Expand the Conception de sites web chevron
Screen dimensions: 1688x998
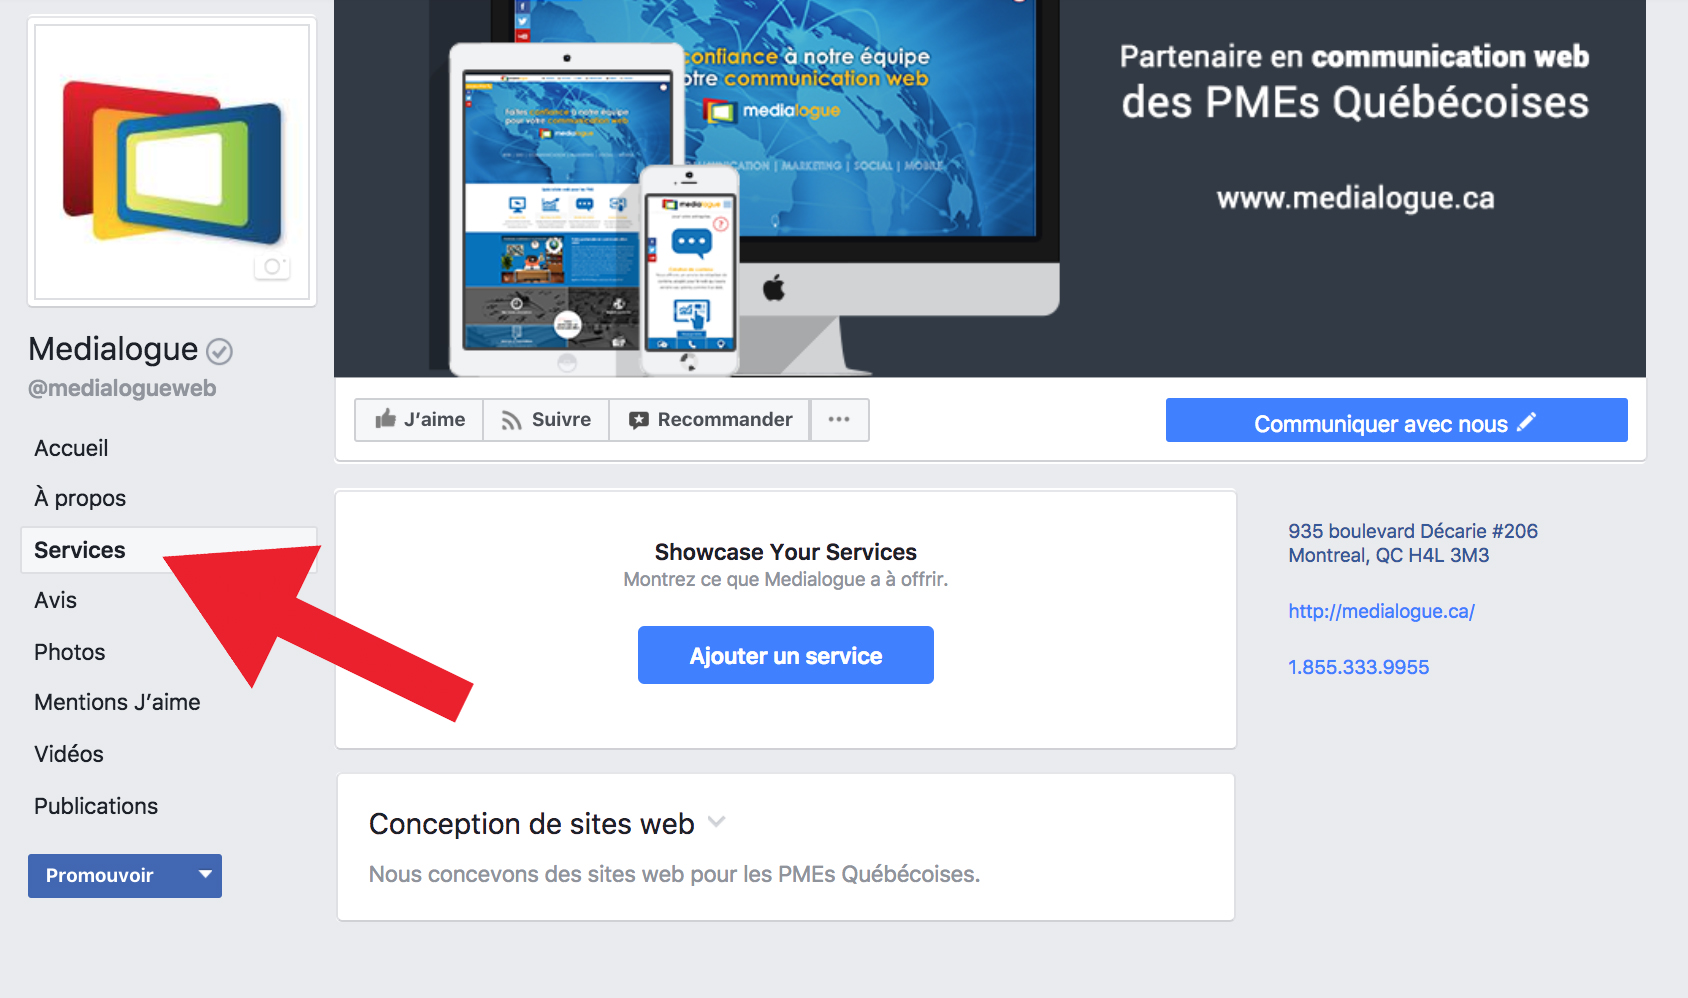coord(716,822)
